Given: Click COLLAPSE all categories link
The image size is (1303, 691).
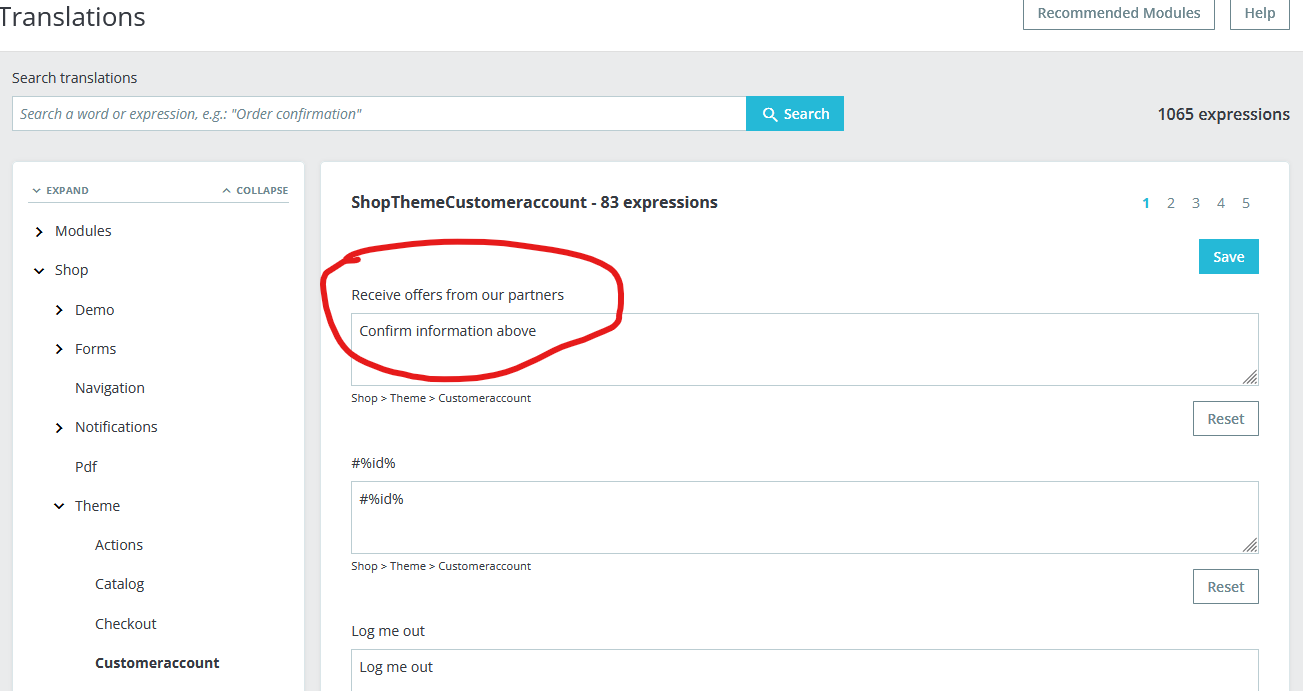Looking at the screenshot, I should click(255, 190).
